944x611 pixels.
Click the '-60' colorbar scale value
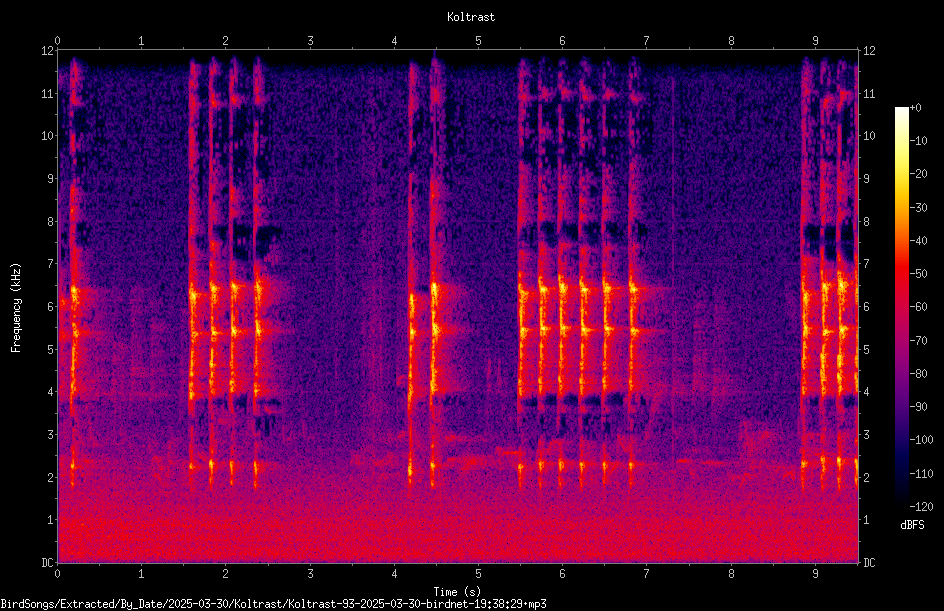pos(918,307)
